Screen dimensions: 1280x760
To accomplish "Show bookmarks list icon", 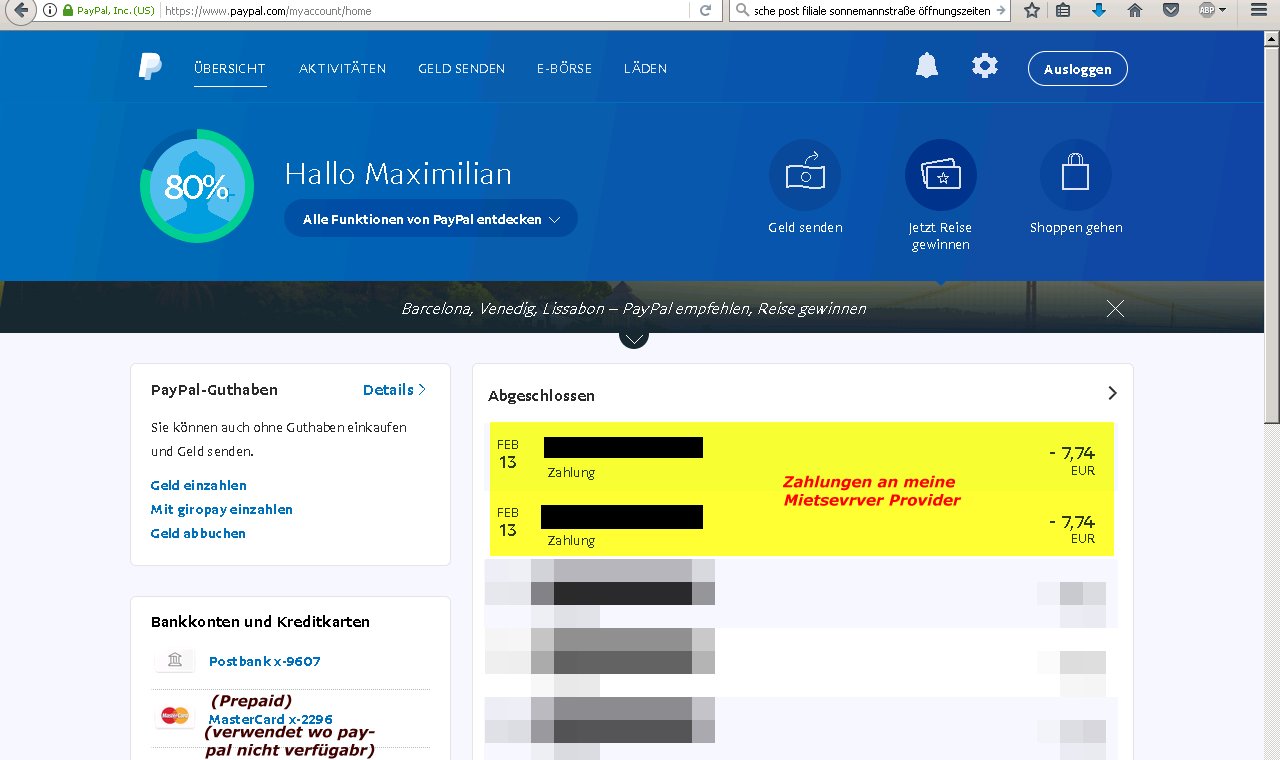I will coord(1063,10).
